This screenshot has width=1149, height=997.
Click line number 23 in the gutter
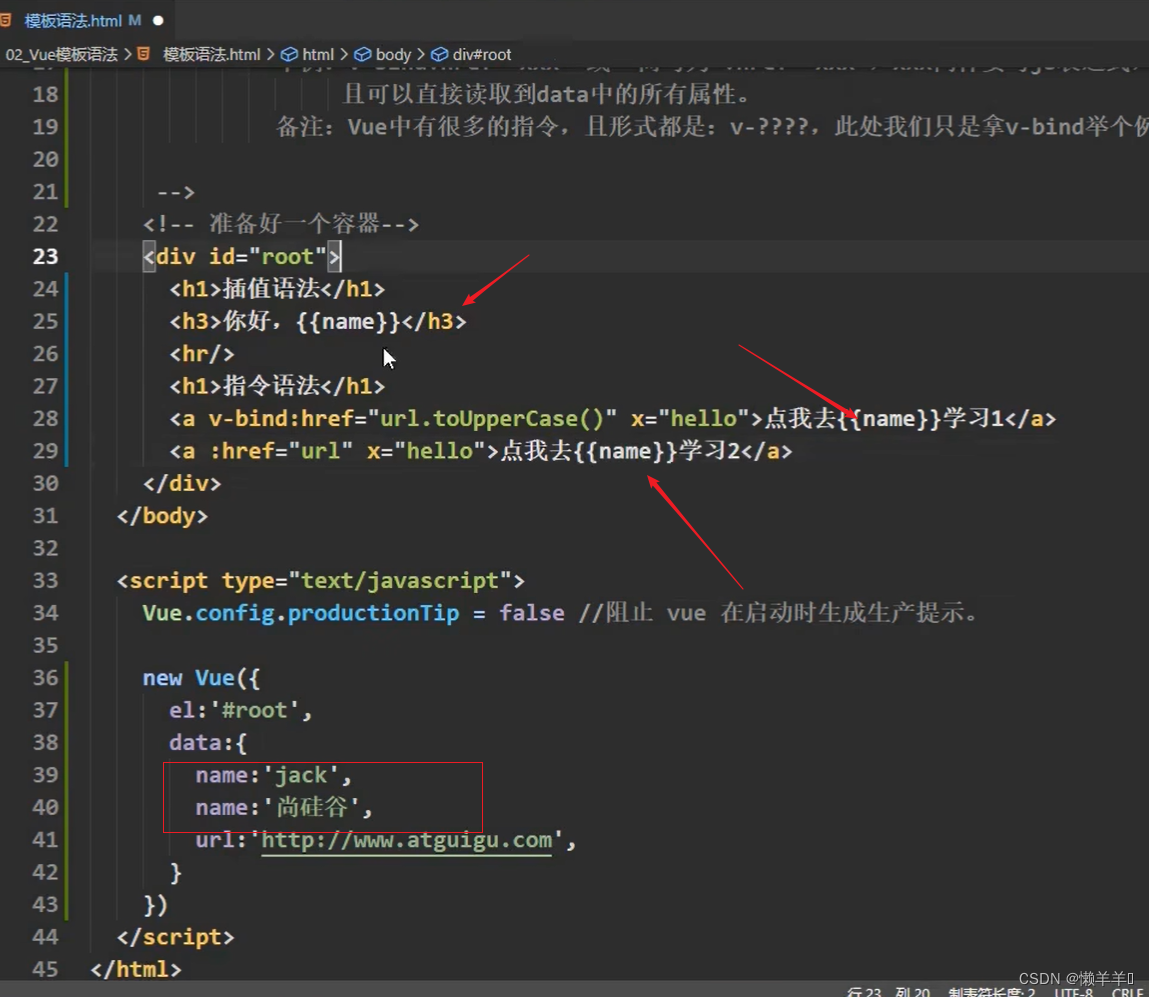46,257
